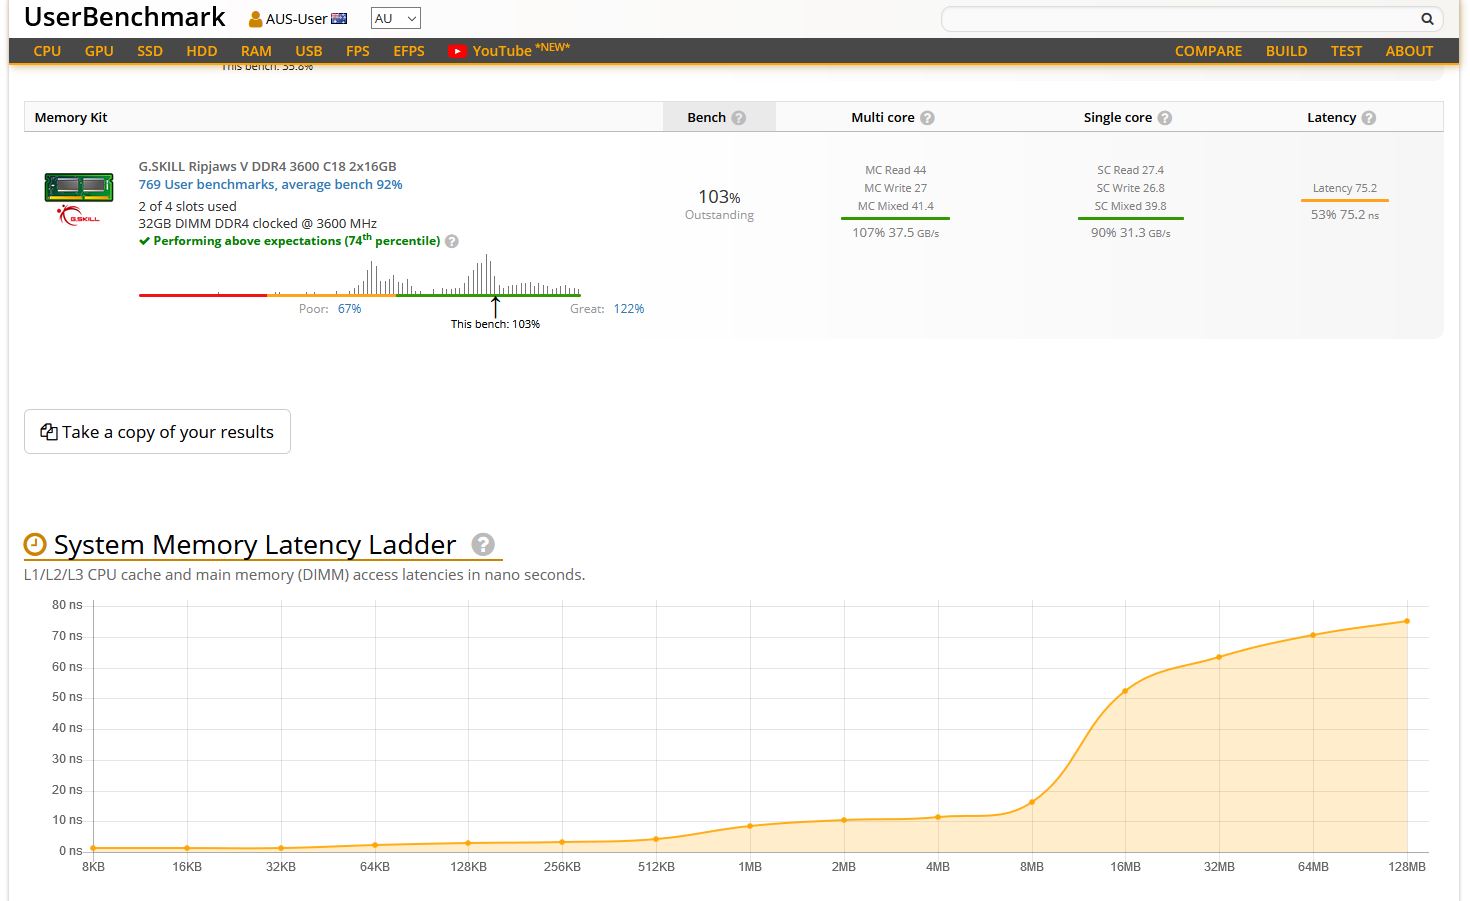This screenshot has height=901, width=1470.
Task: Click the UserBenchmark site logo
Action: click(125, 17)
